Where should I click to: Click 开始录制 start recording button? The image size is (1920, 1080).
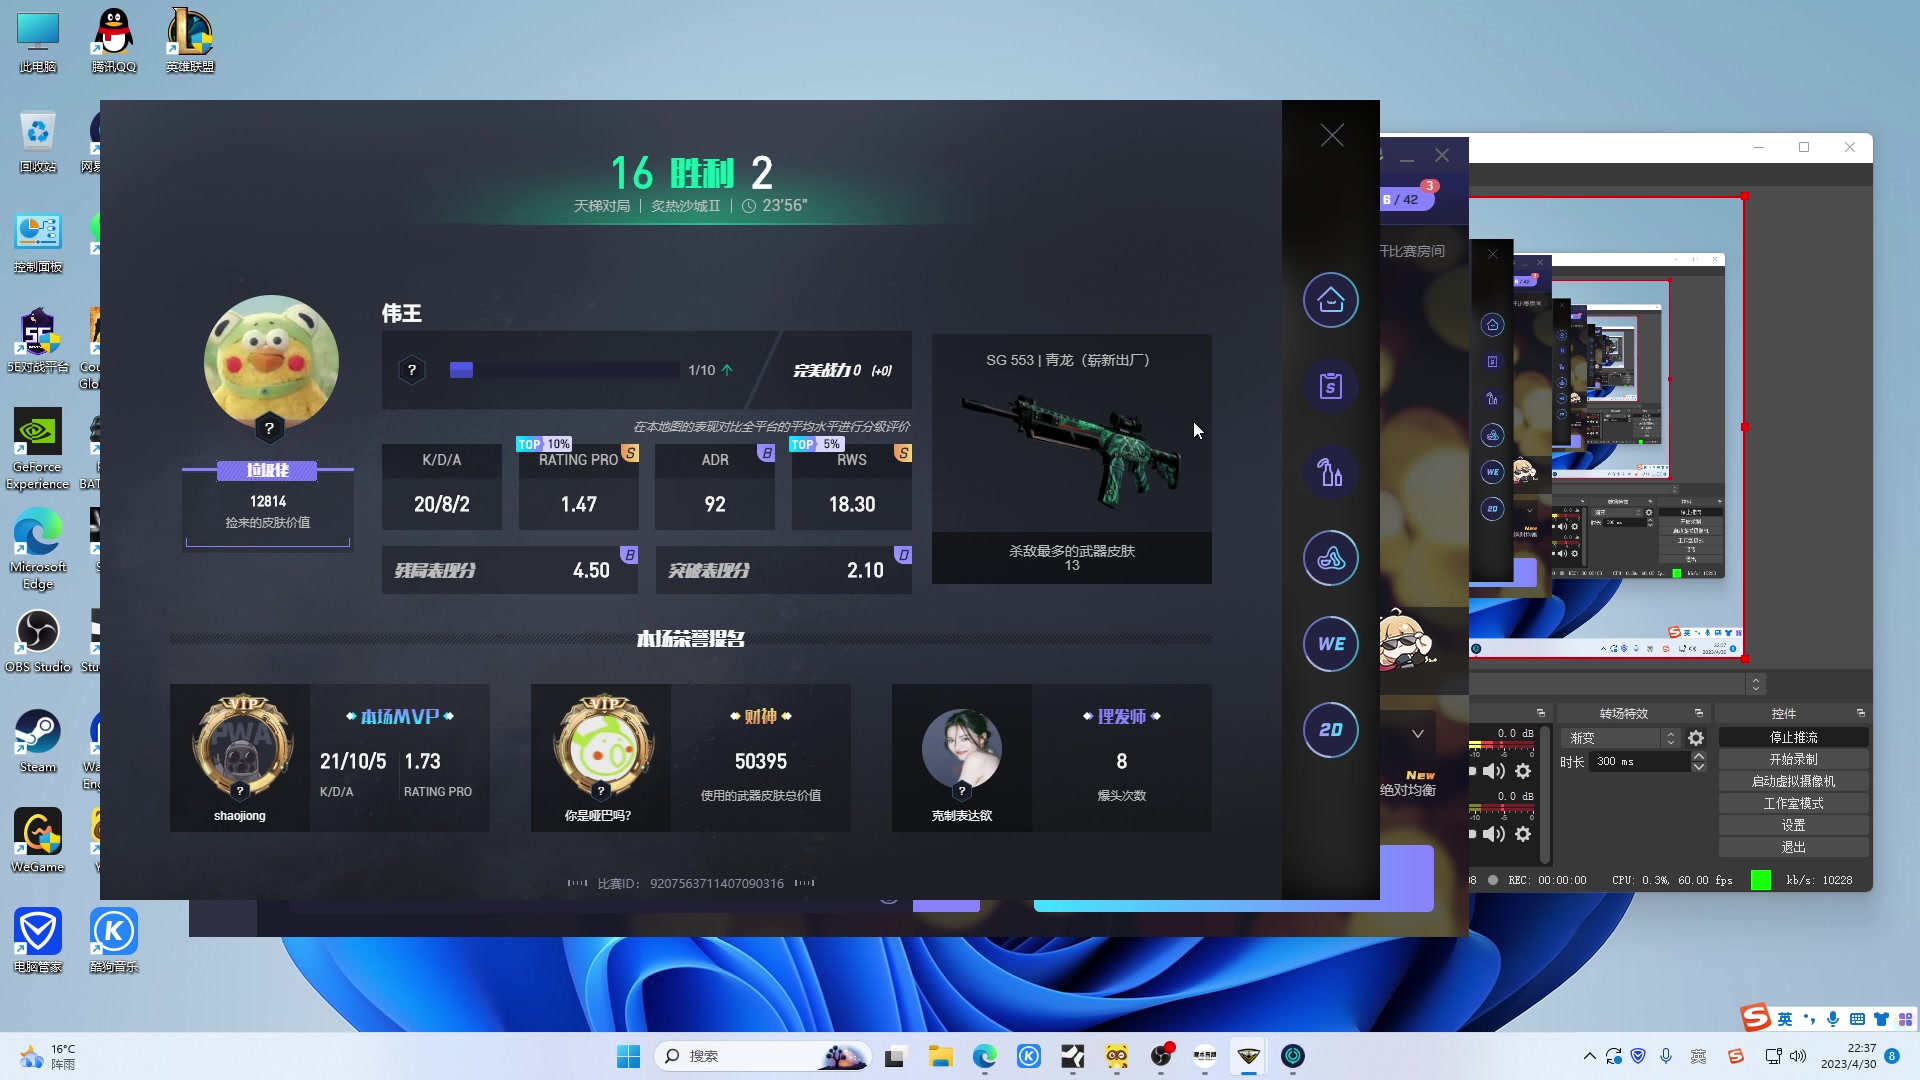pyautogui.click(x=1793, y=759)
